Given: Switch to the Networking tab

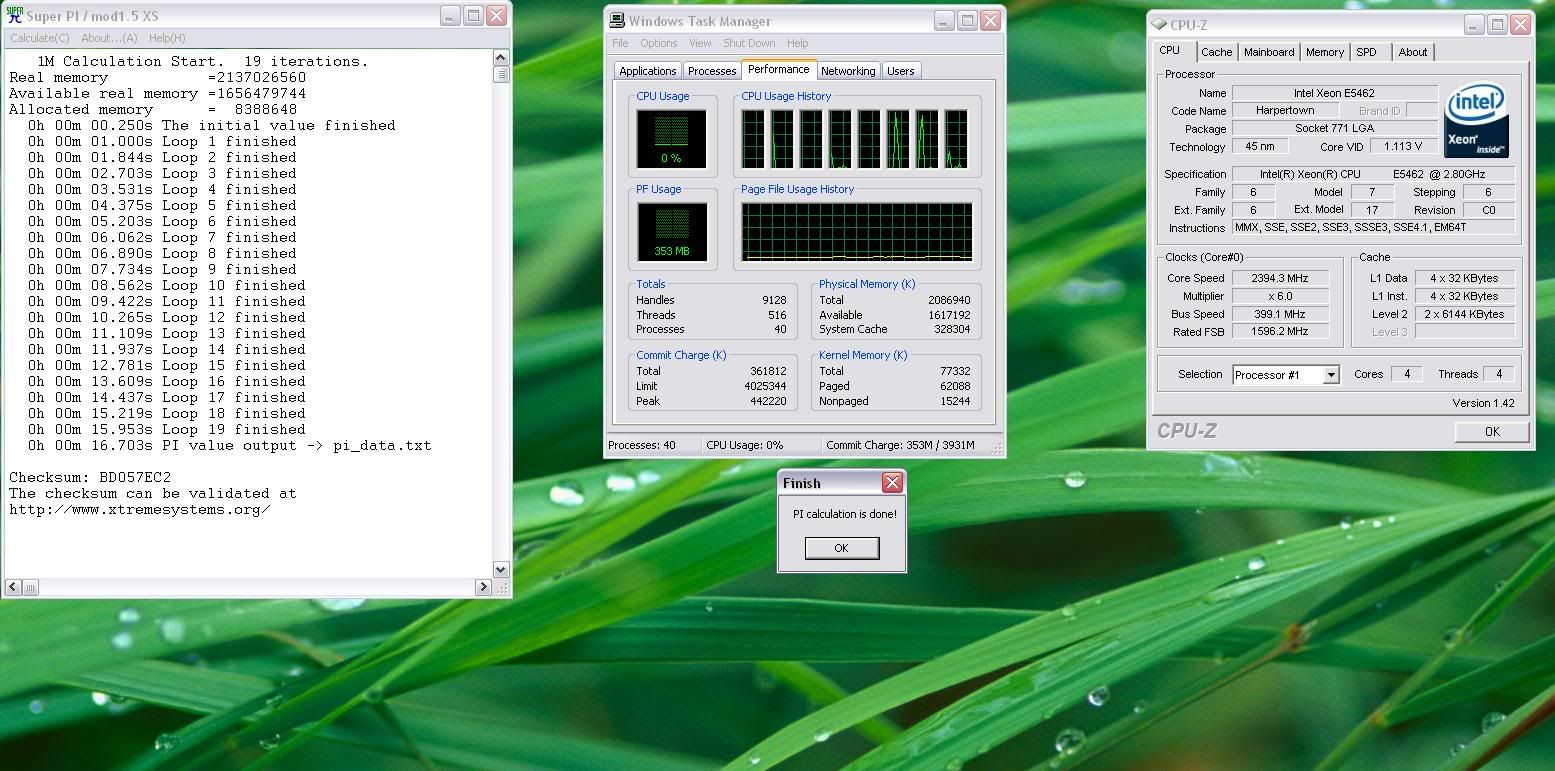Looking at the screenshot, I should (x=848, y=71).
